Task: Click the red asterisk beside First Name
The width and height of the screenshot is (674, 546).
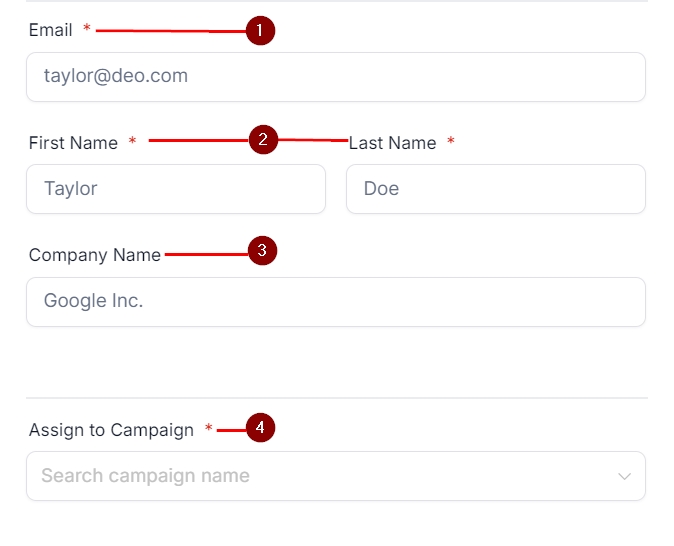Action: pos(132,143)
